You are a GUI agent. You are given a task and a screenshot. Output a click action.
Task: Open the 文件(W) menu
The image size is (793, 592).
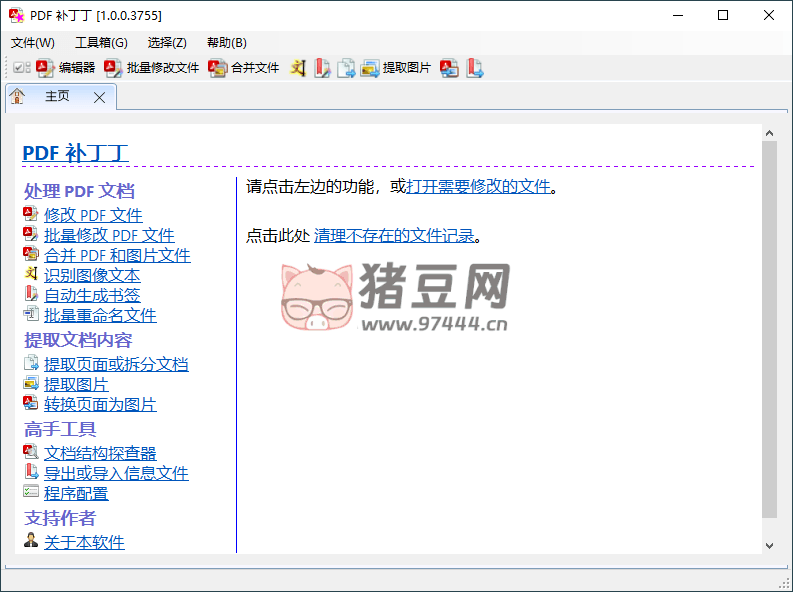tap(33, 42)
